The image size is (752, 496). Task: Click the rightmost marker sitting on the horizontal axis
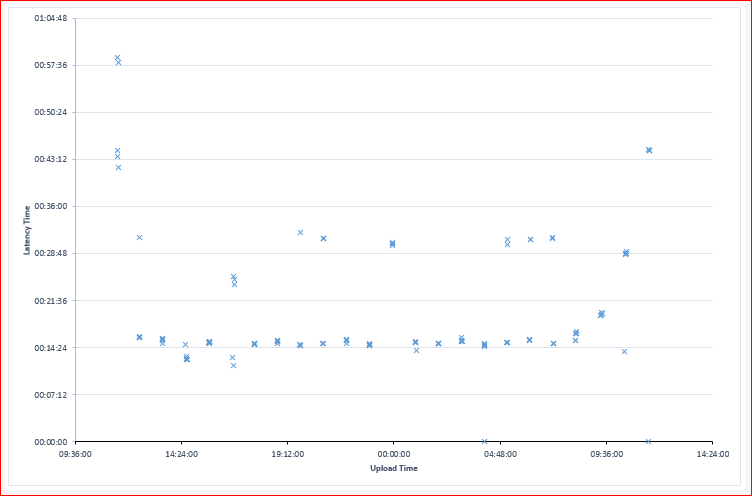(648, 441)
